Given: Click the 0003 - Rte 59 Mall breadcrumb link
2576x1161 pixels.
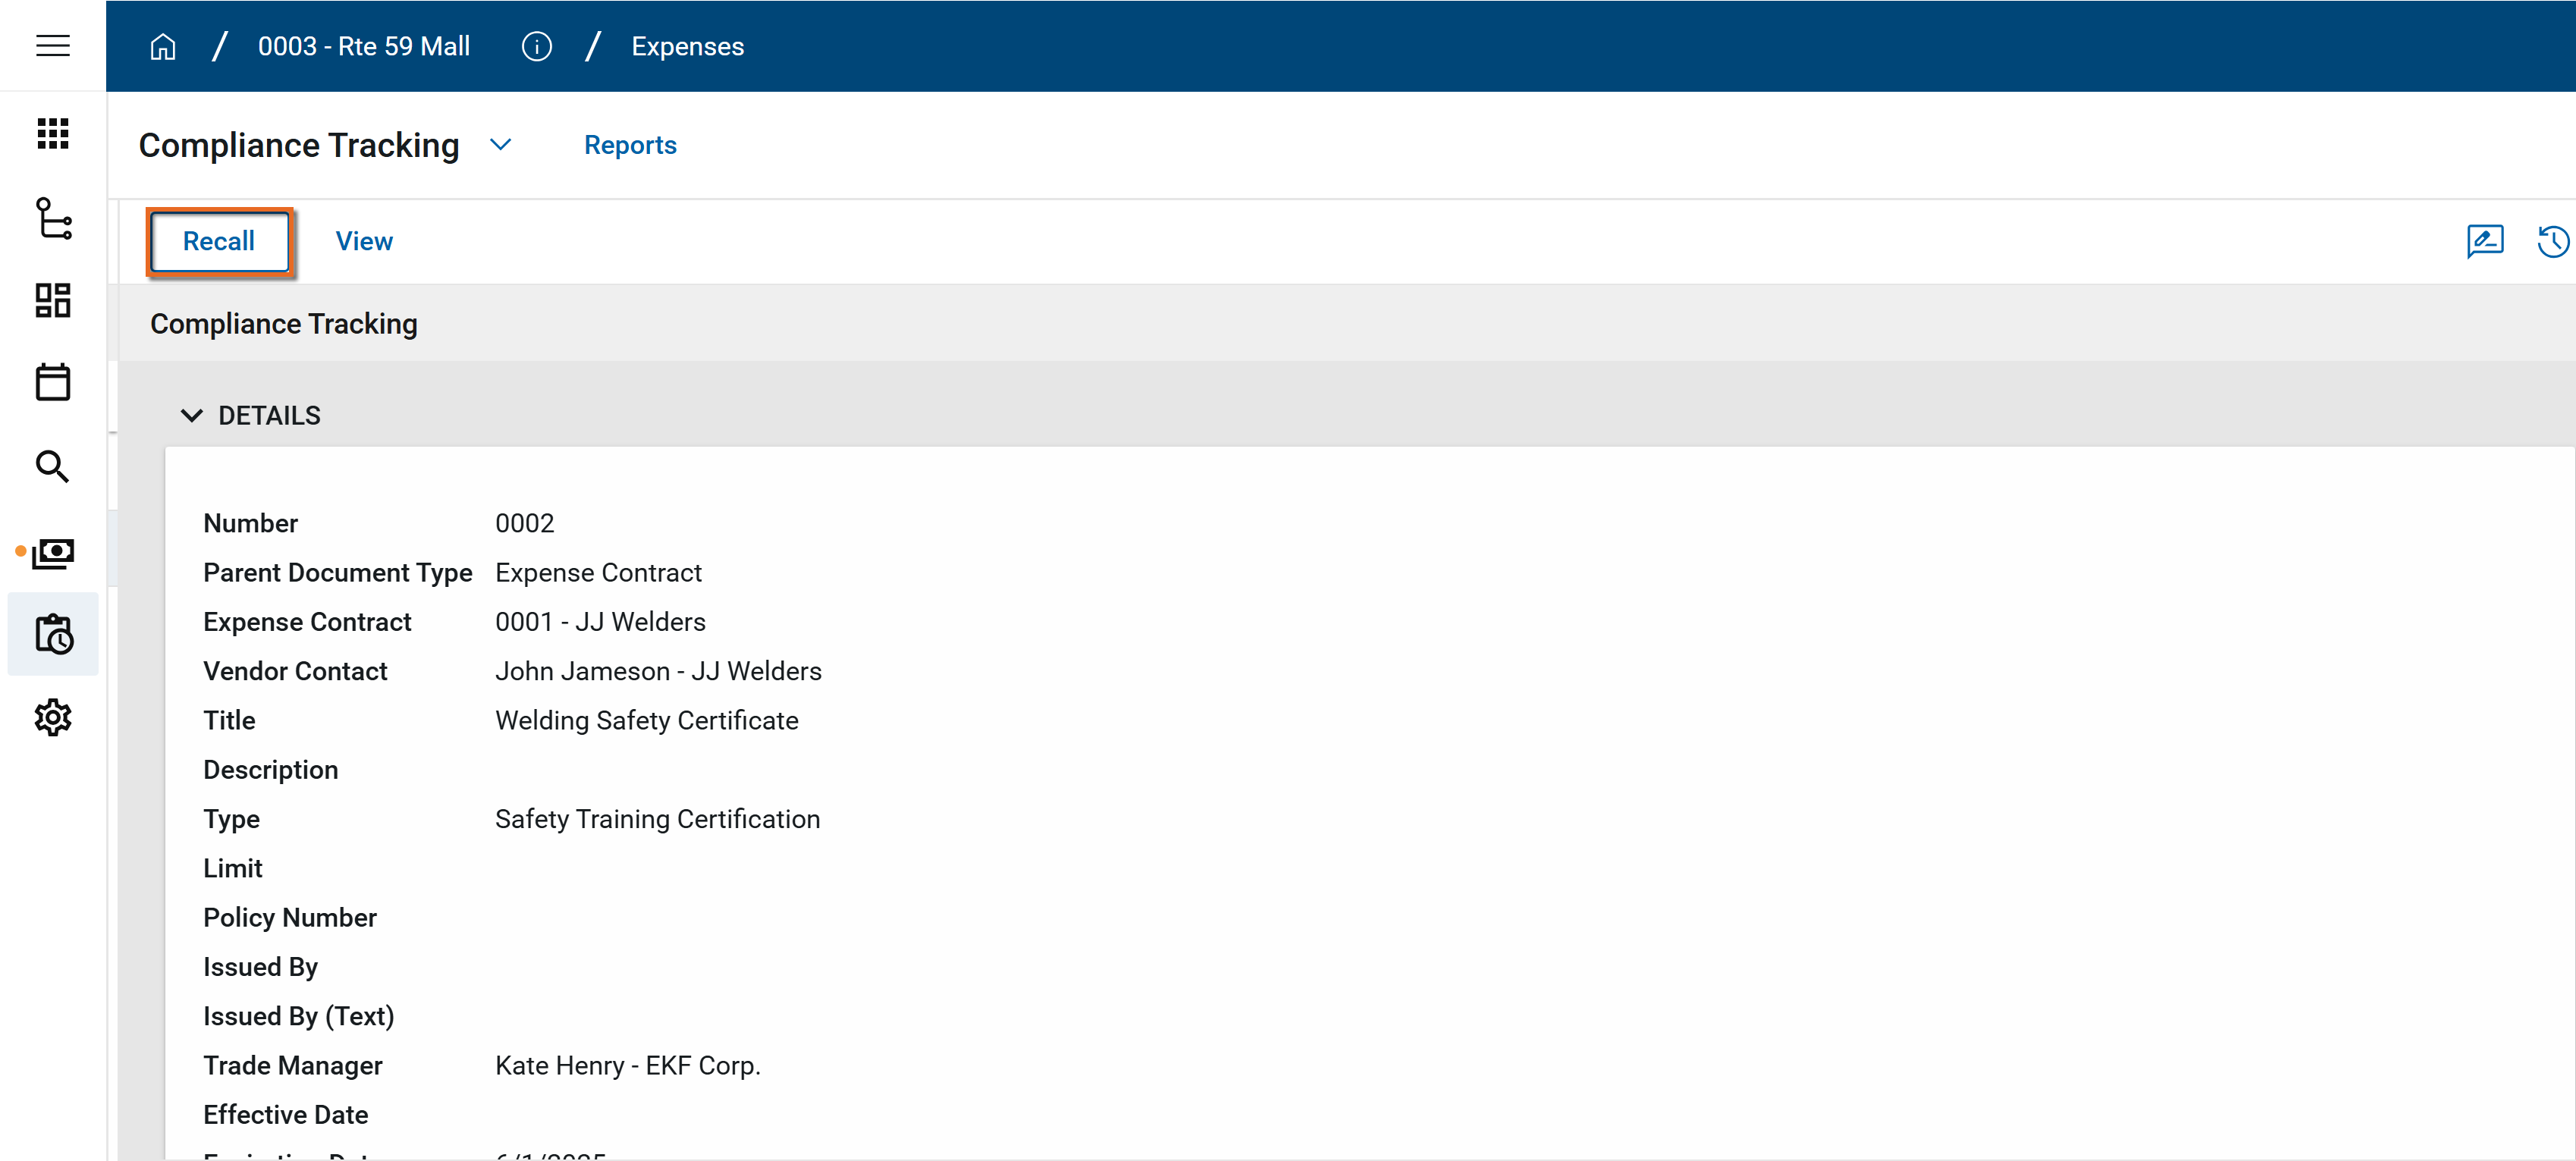Looking at the screenshot, I should click(364, 46).
